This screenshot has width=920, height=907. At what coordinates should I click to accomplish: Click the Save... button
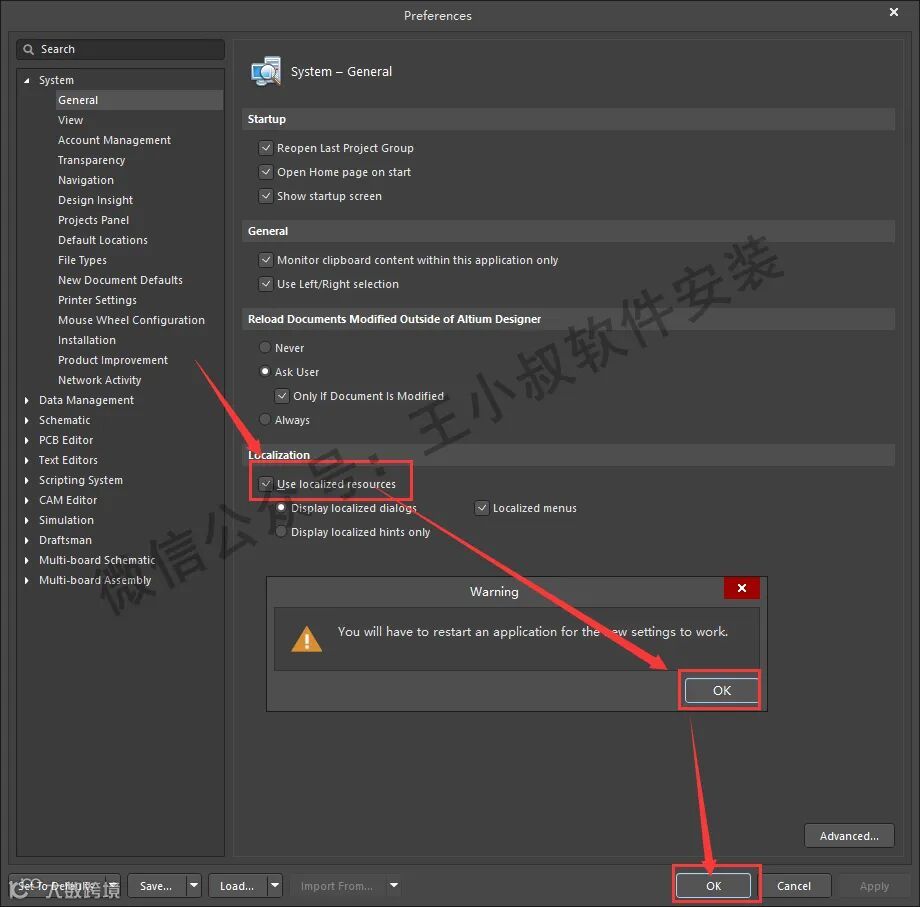[x=156, y=886]
